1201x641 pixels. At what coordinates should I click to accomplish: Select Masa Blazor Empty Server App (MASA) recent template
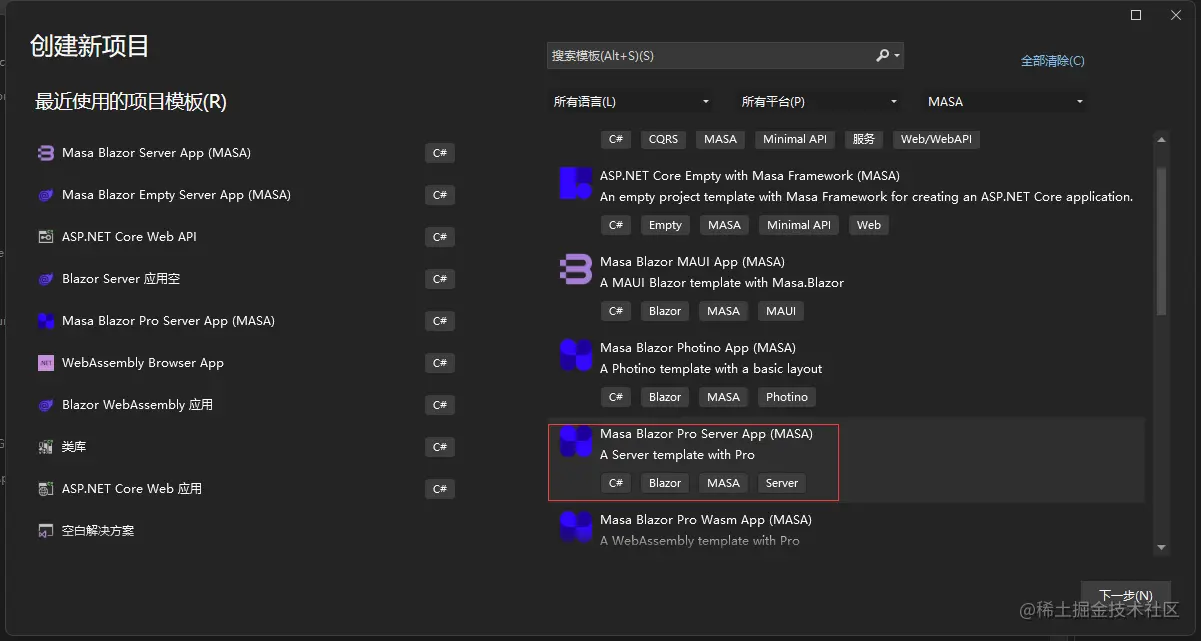point(176,195)
